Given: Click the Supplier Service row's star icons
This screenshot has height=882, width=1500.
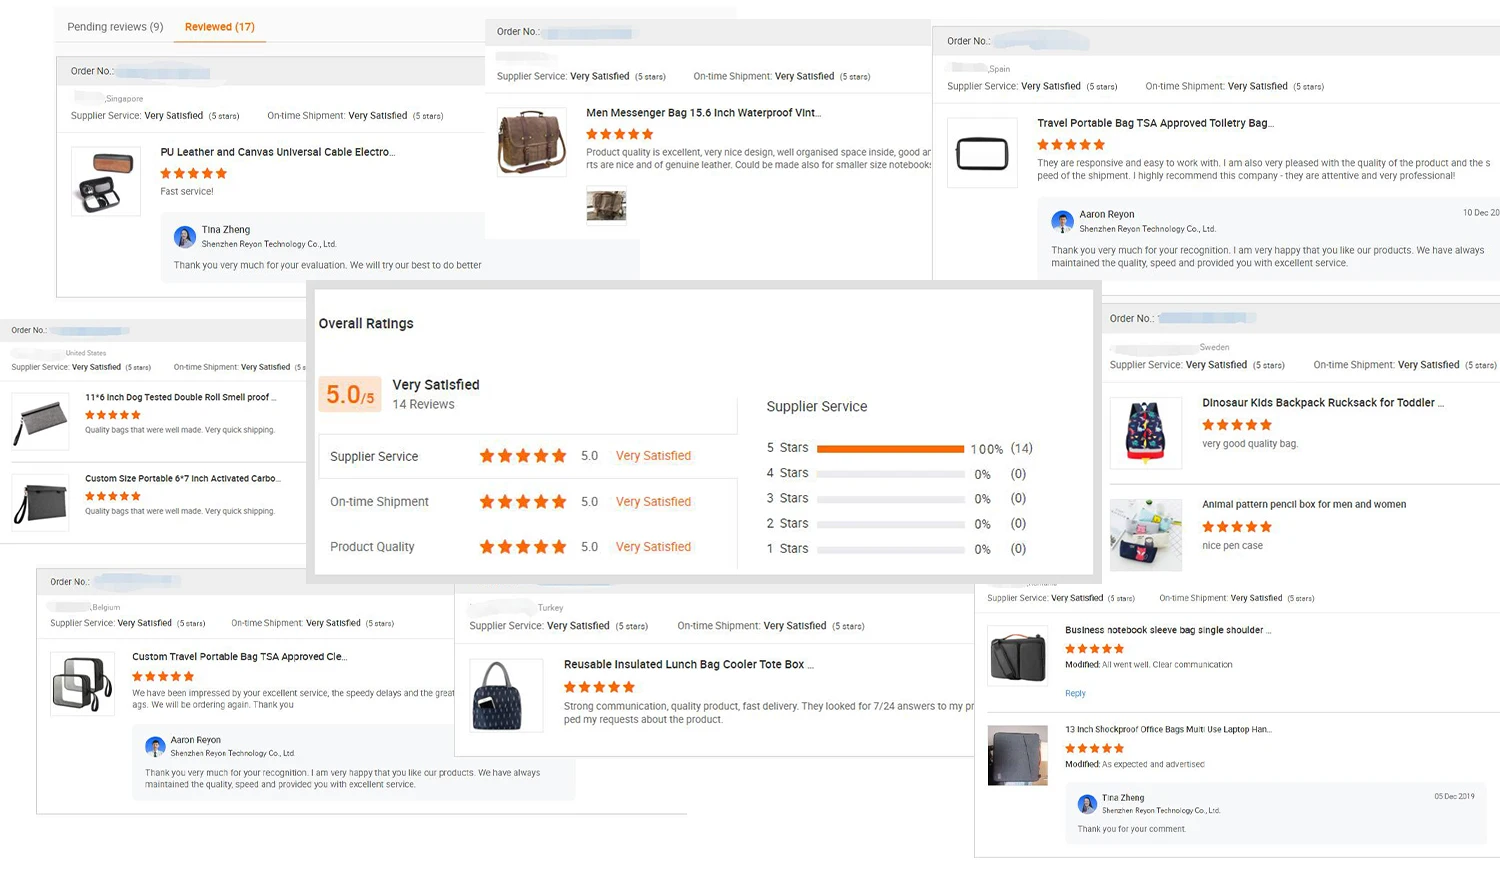Looking at the screenshot, I should pos(522,456).
